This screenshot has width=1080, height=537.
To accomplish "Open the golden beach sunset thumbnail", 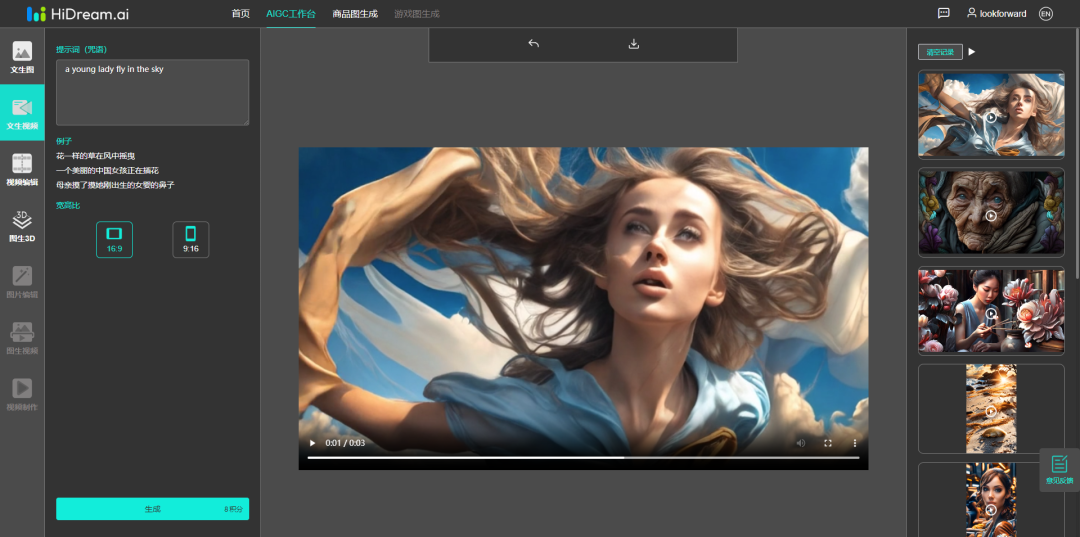I will click(x=991, y=409).
